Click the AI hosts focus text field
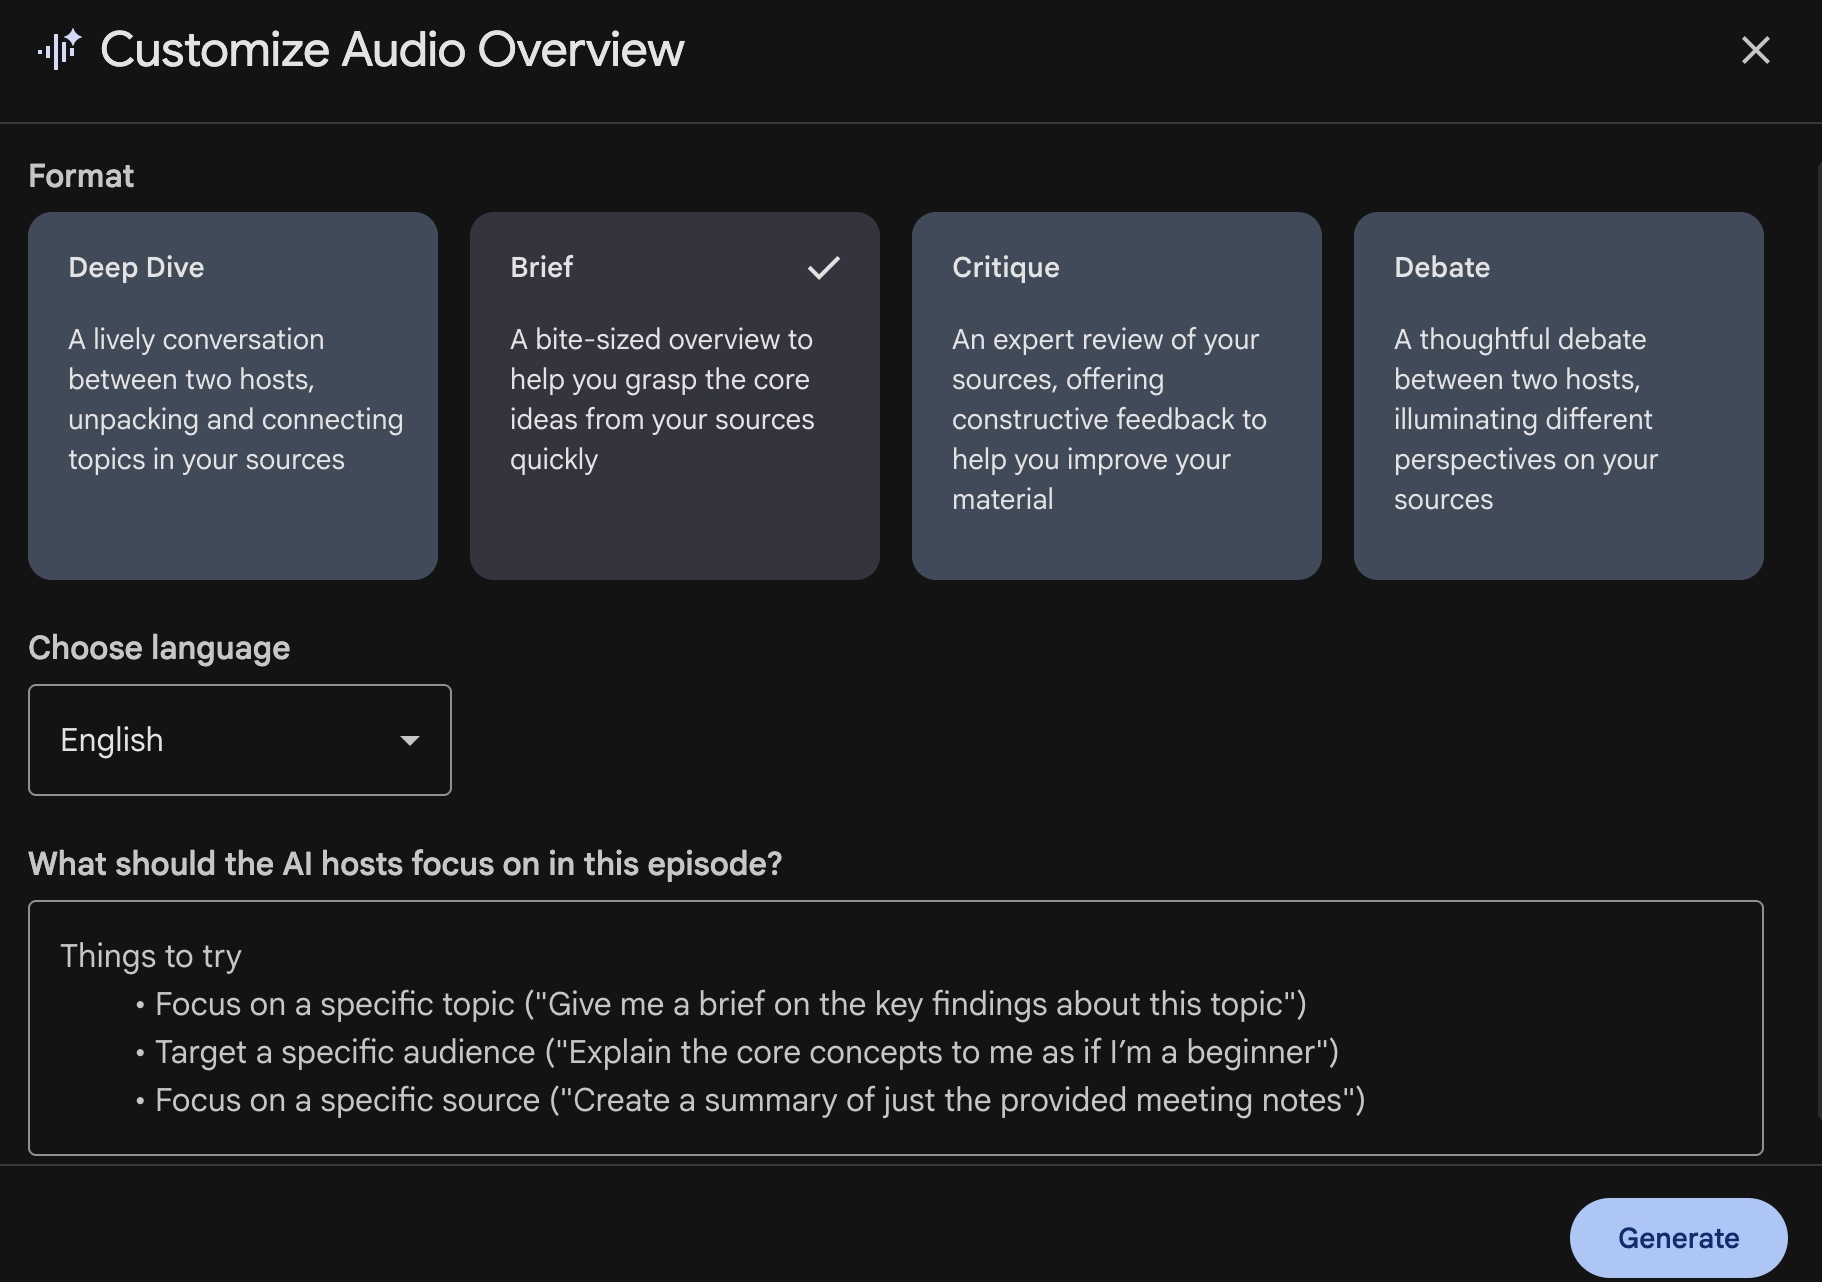Viewport: 1822px width, 1282px height. pyautogui.click(x=896, y=1028)
